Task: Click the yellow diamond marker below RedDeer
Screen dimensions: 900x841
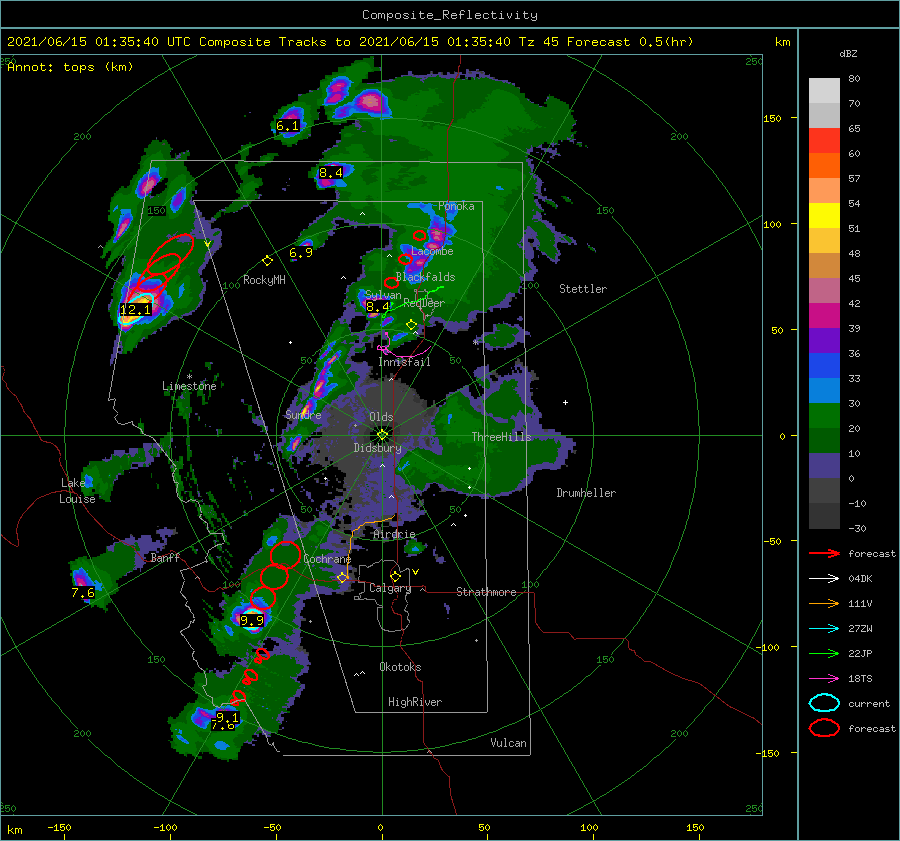Action: (411, 325)
